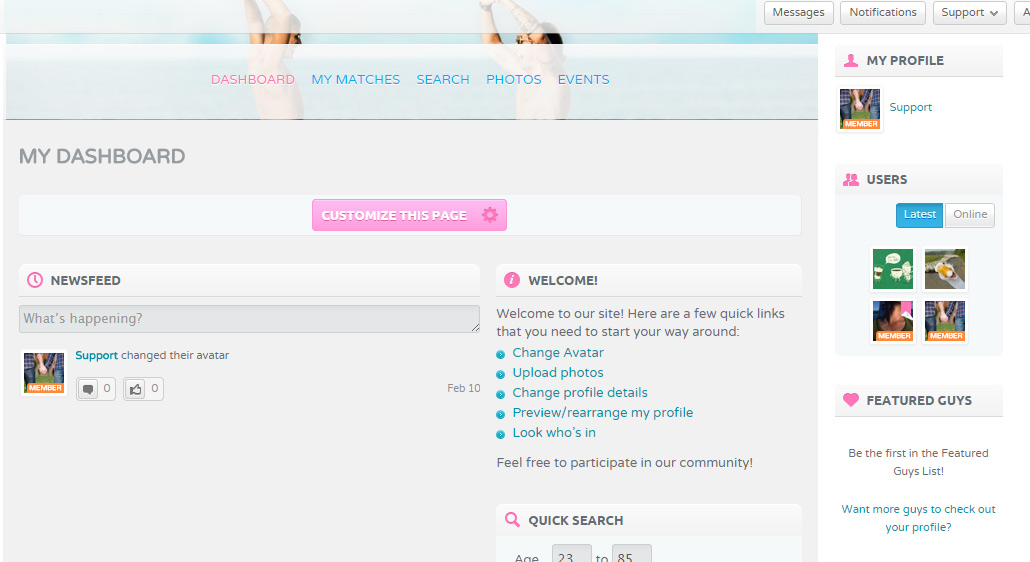Click the What's happening text field
1030x562 pixels.
click(249, 319)
